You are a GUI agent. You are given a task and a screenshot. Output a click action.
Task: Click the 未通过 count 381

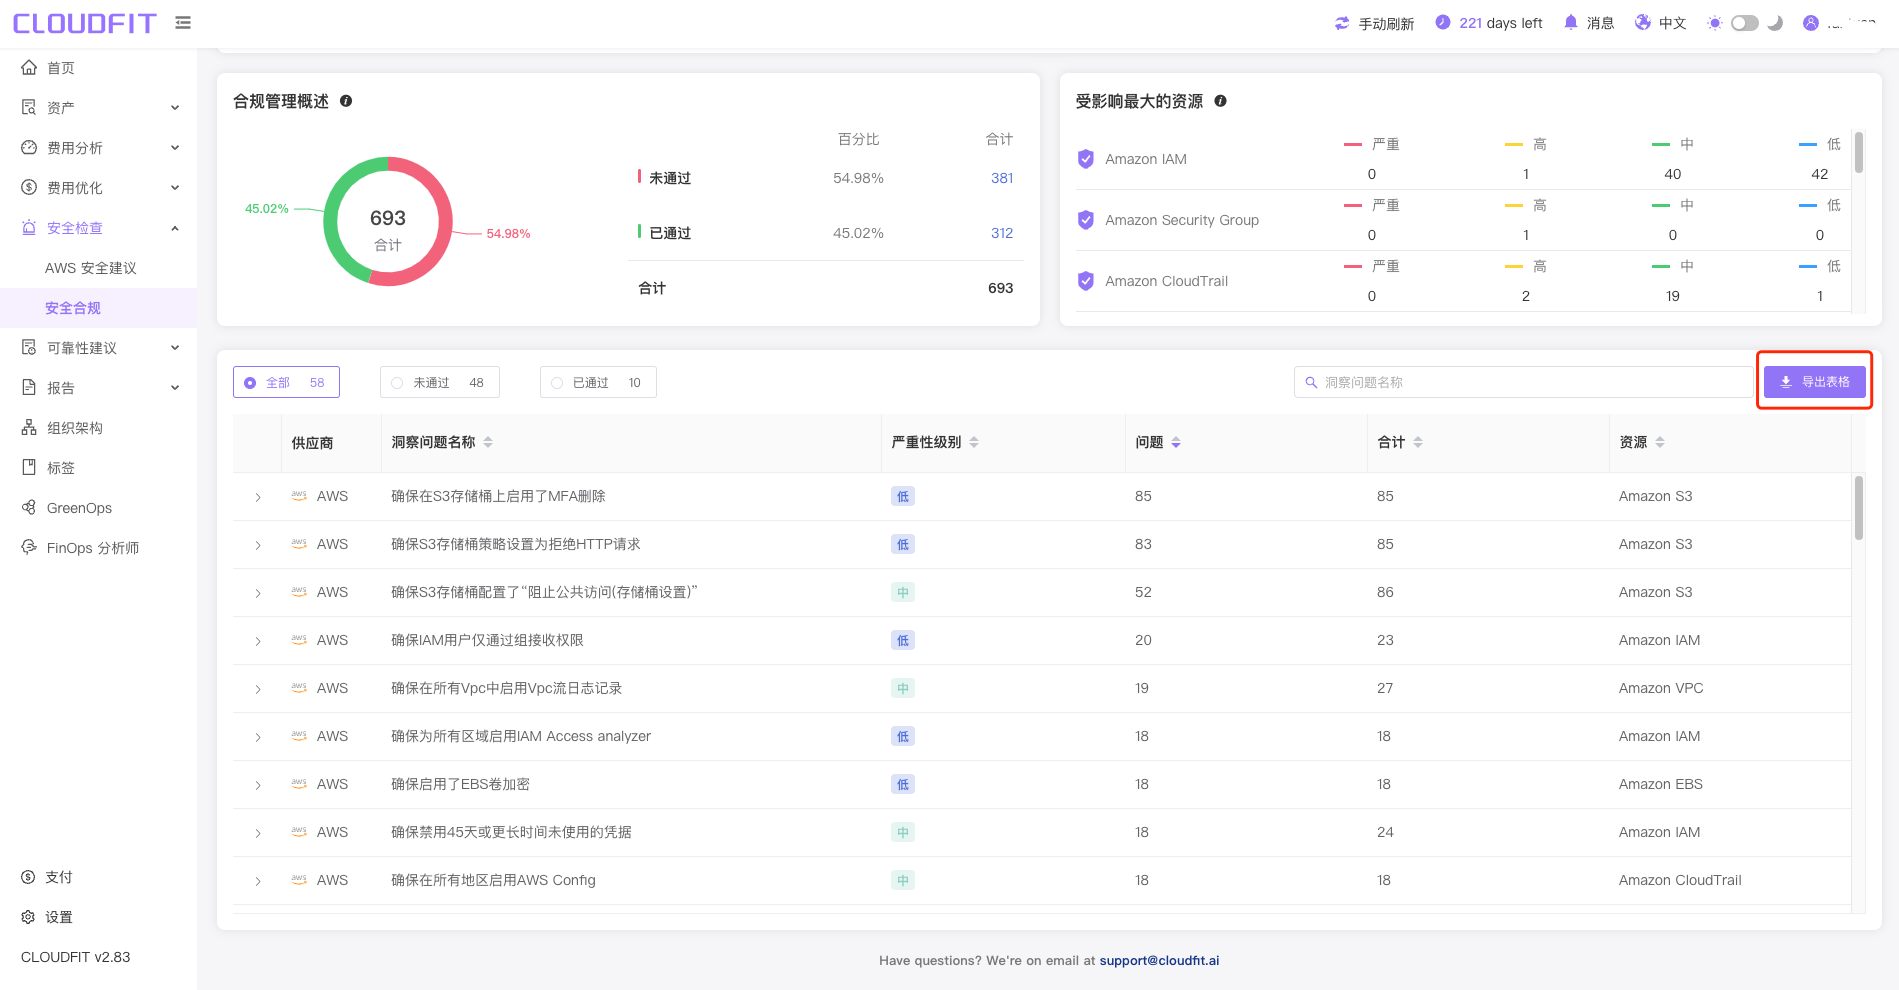pyautogui.click(x=1002, y=178)
